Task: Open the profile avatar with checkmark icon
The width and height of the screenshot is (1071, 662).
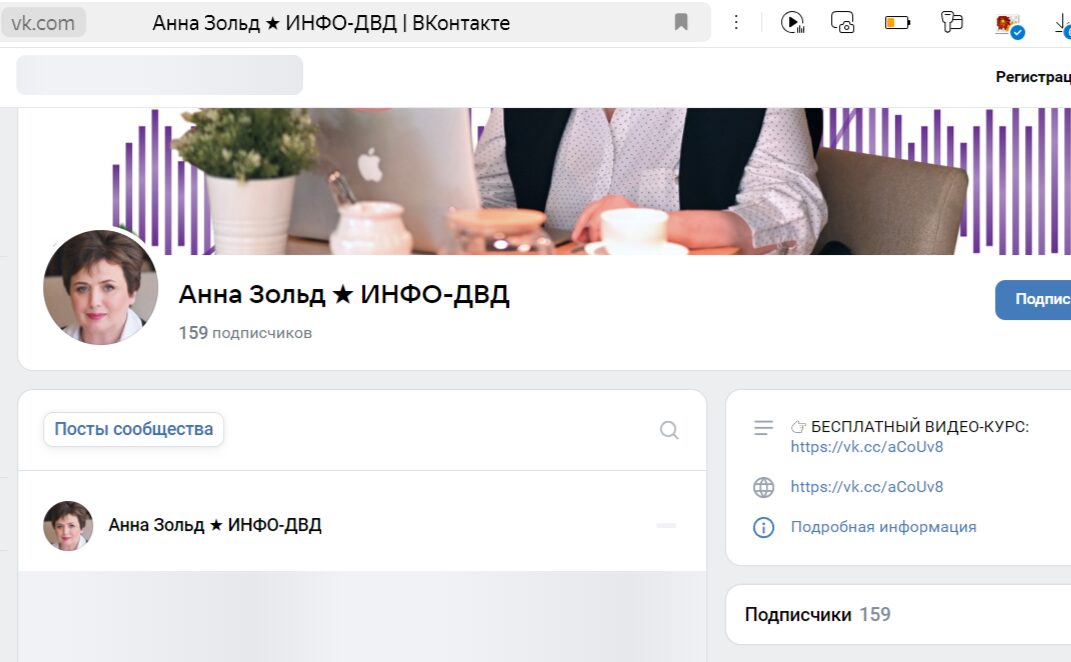Action: click(1009, 25)
